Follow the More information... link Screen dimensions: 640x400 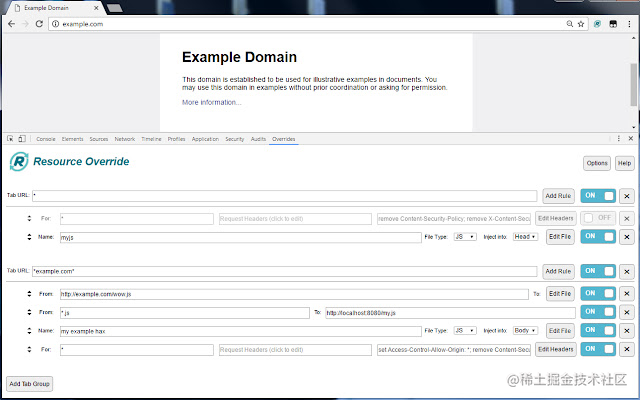(211, 102)
